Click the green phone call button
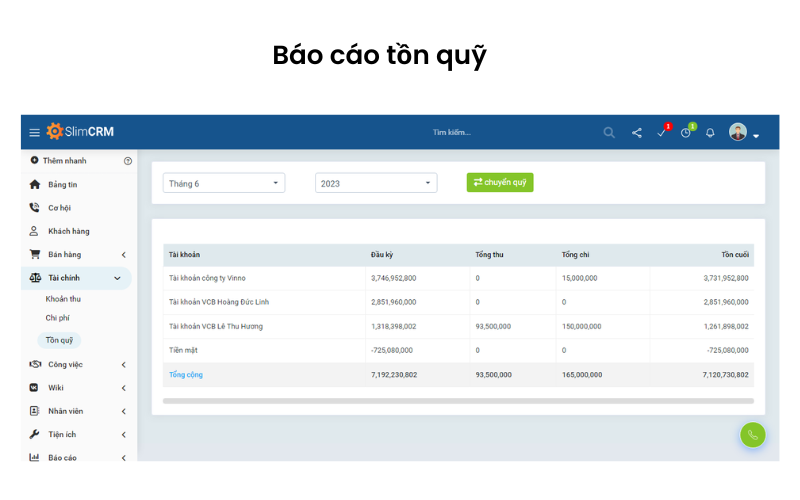This screenshot has height=500, width=800. tap(753, 435)
